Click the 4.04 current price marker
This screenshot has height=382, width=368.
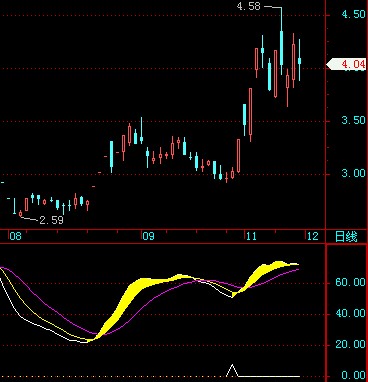click(x=346, y=64)
